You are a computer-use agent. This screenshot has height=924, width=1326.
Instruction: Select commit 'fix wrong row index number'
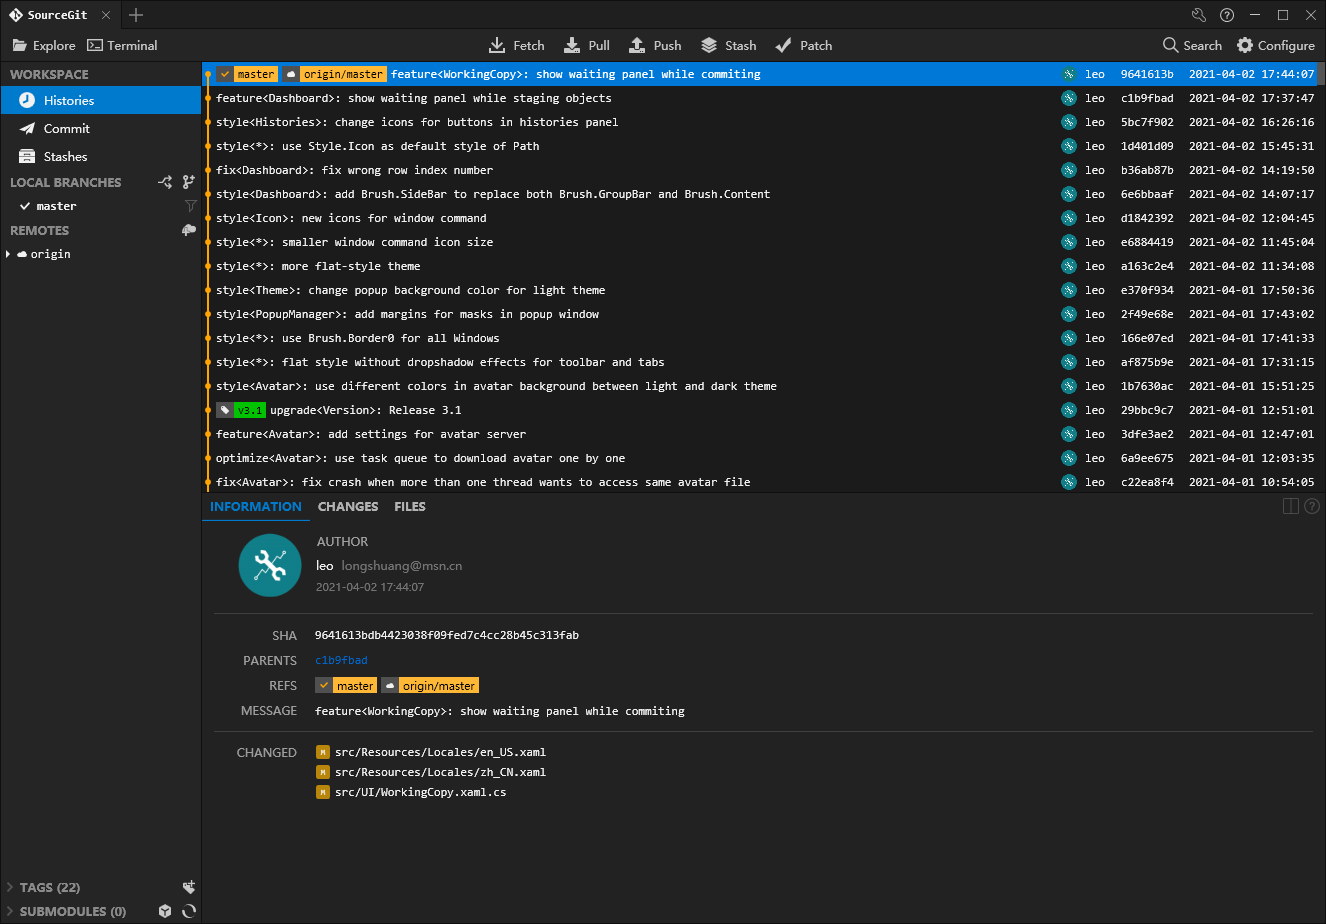click(x=762, y=170)
